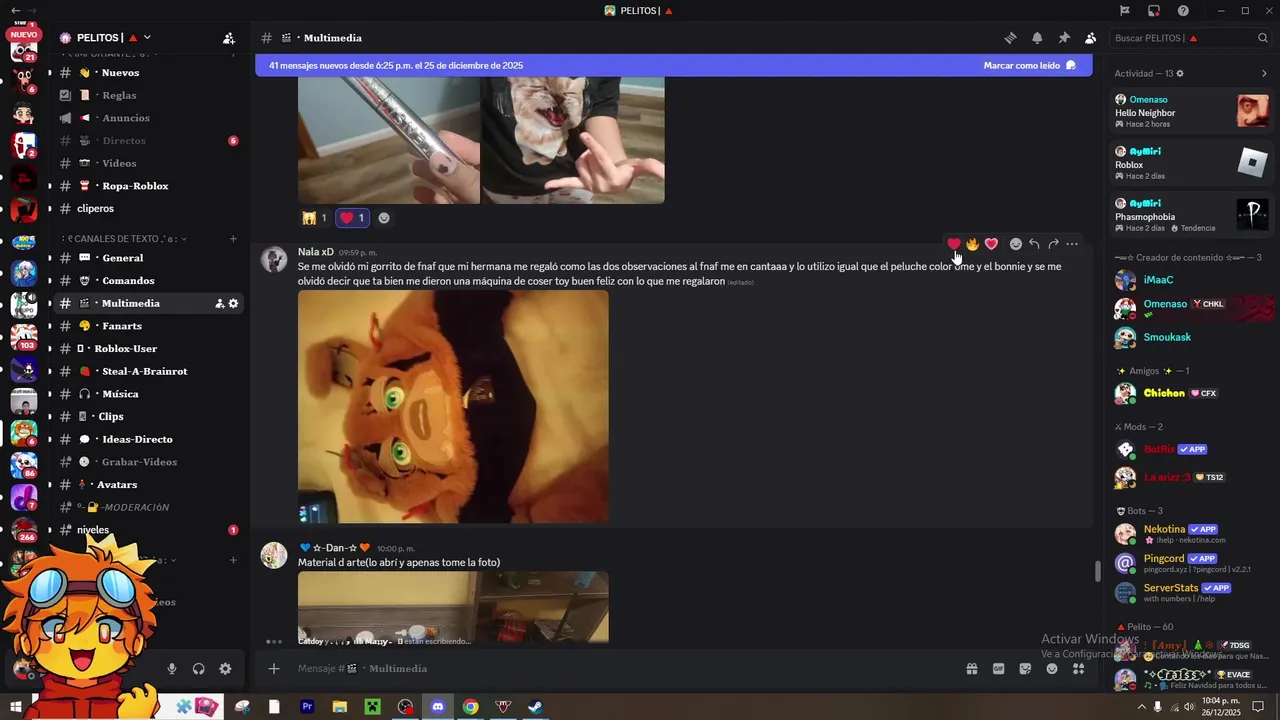The image size is (1280, 720).
Task: Open more options ellipsis on Nala xD's message
Action: (1072, 244)
